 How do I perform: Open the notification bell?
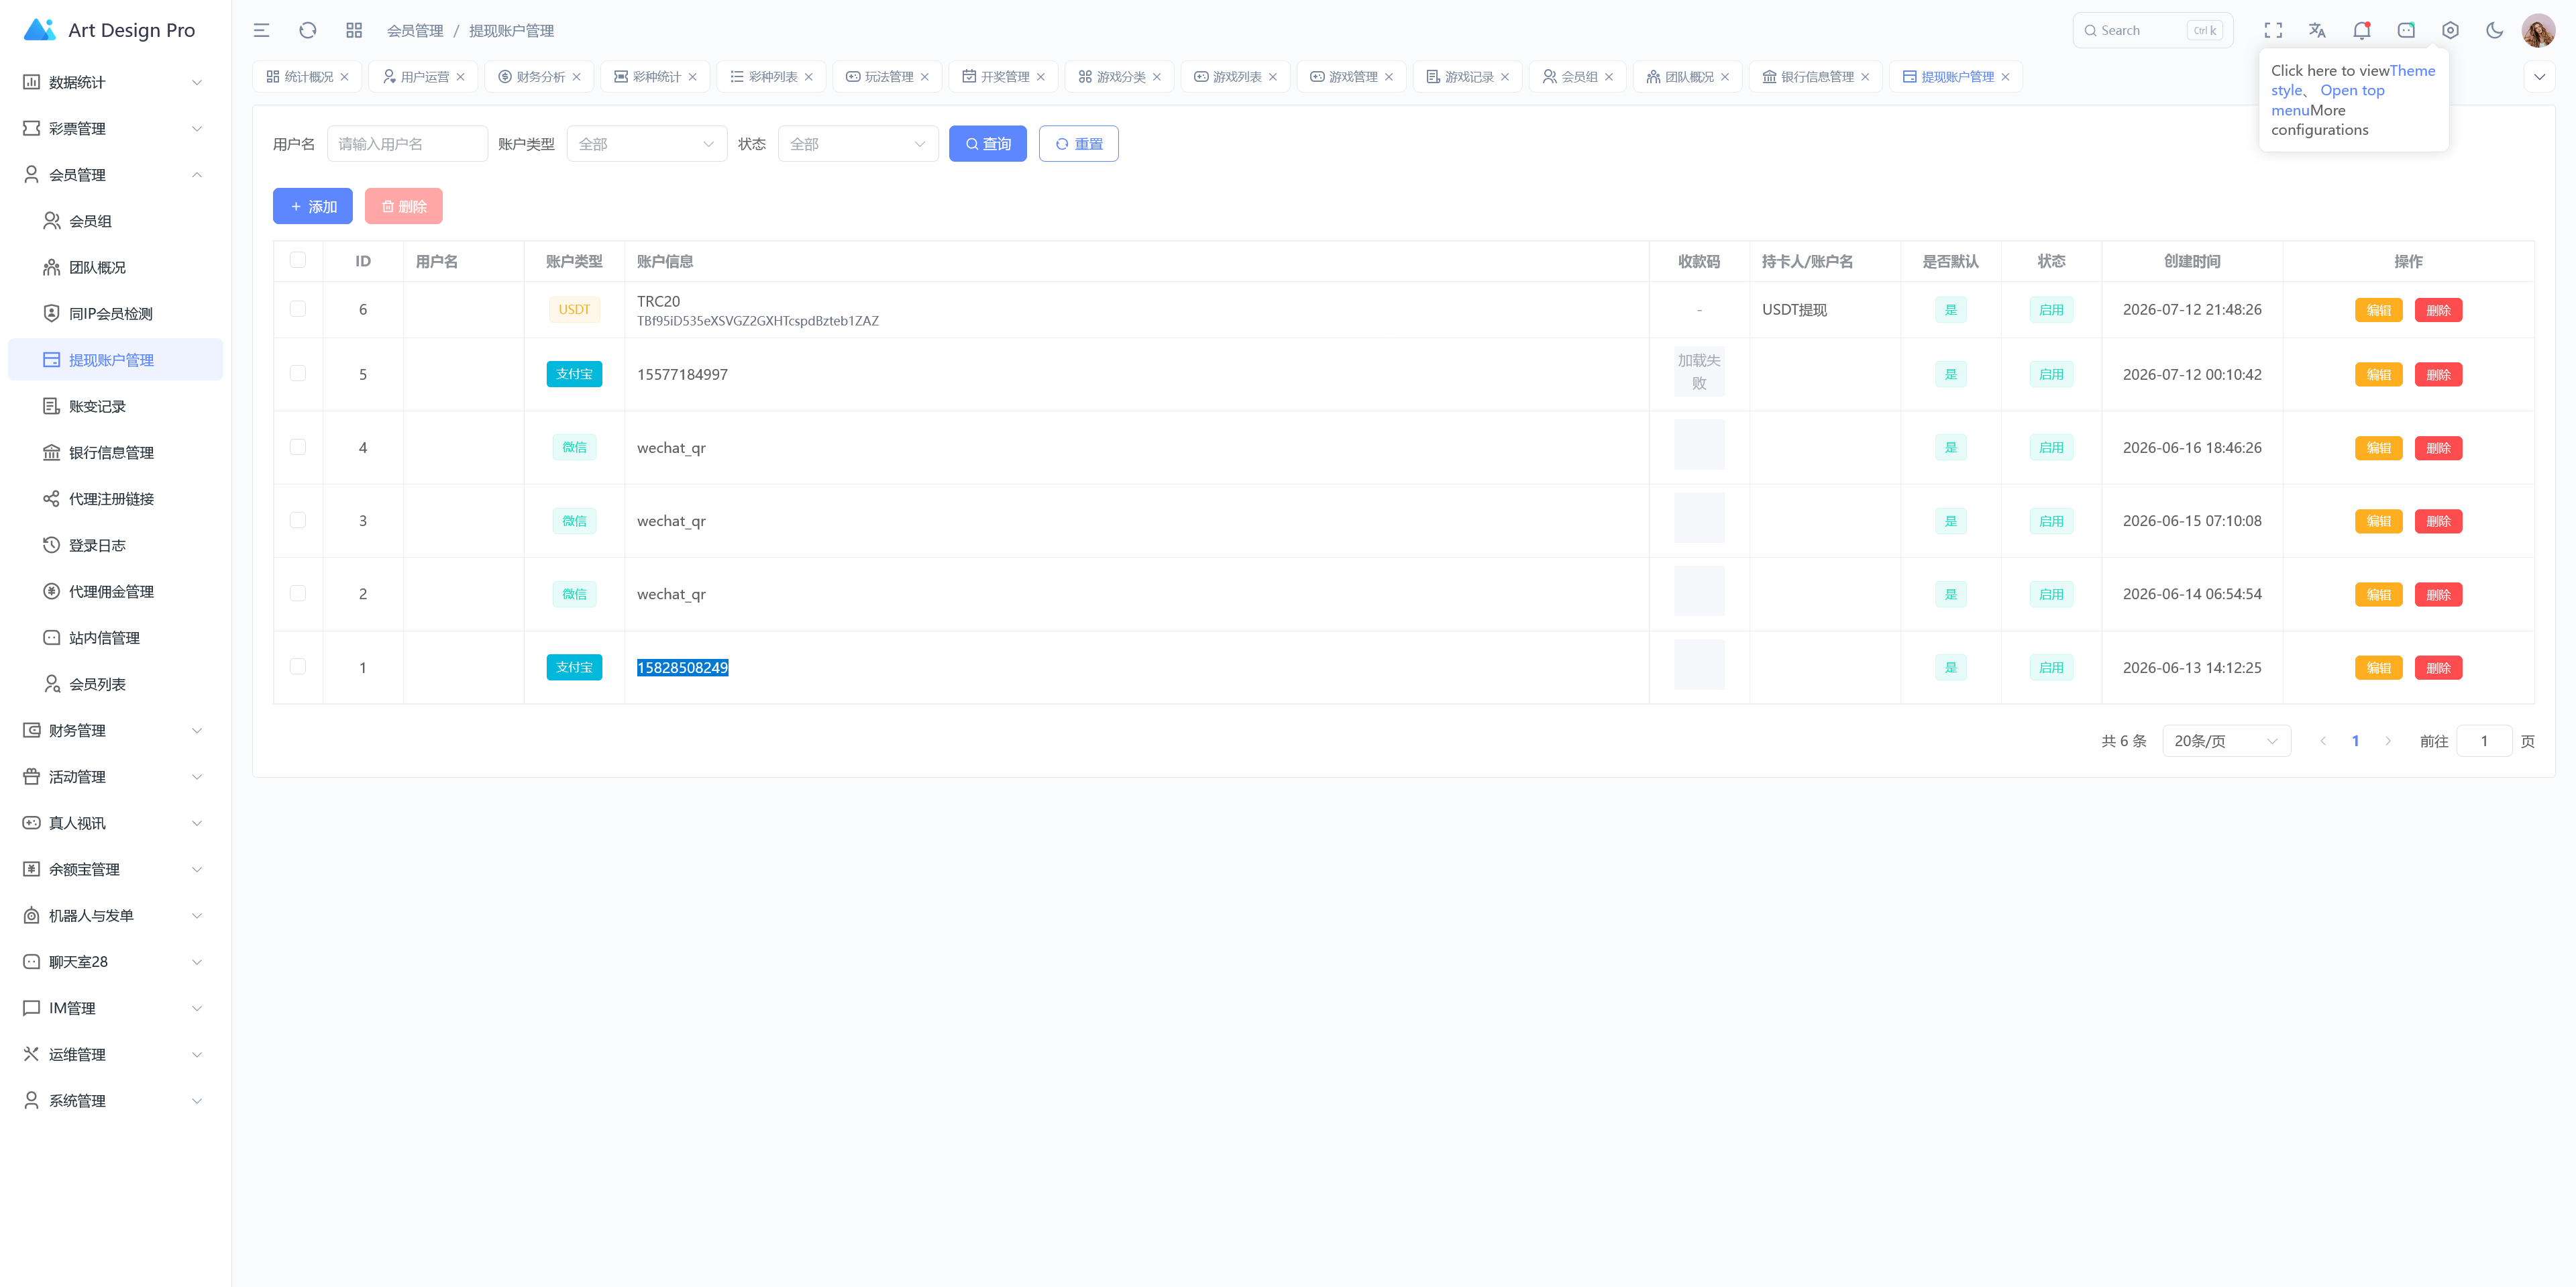(2362, 30)
